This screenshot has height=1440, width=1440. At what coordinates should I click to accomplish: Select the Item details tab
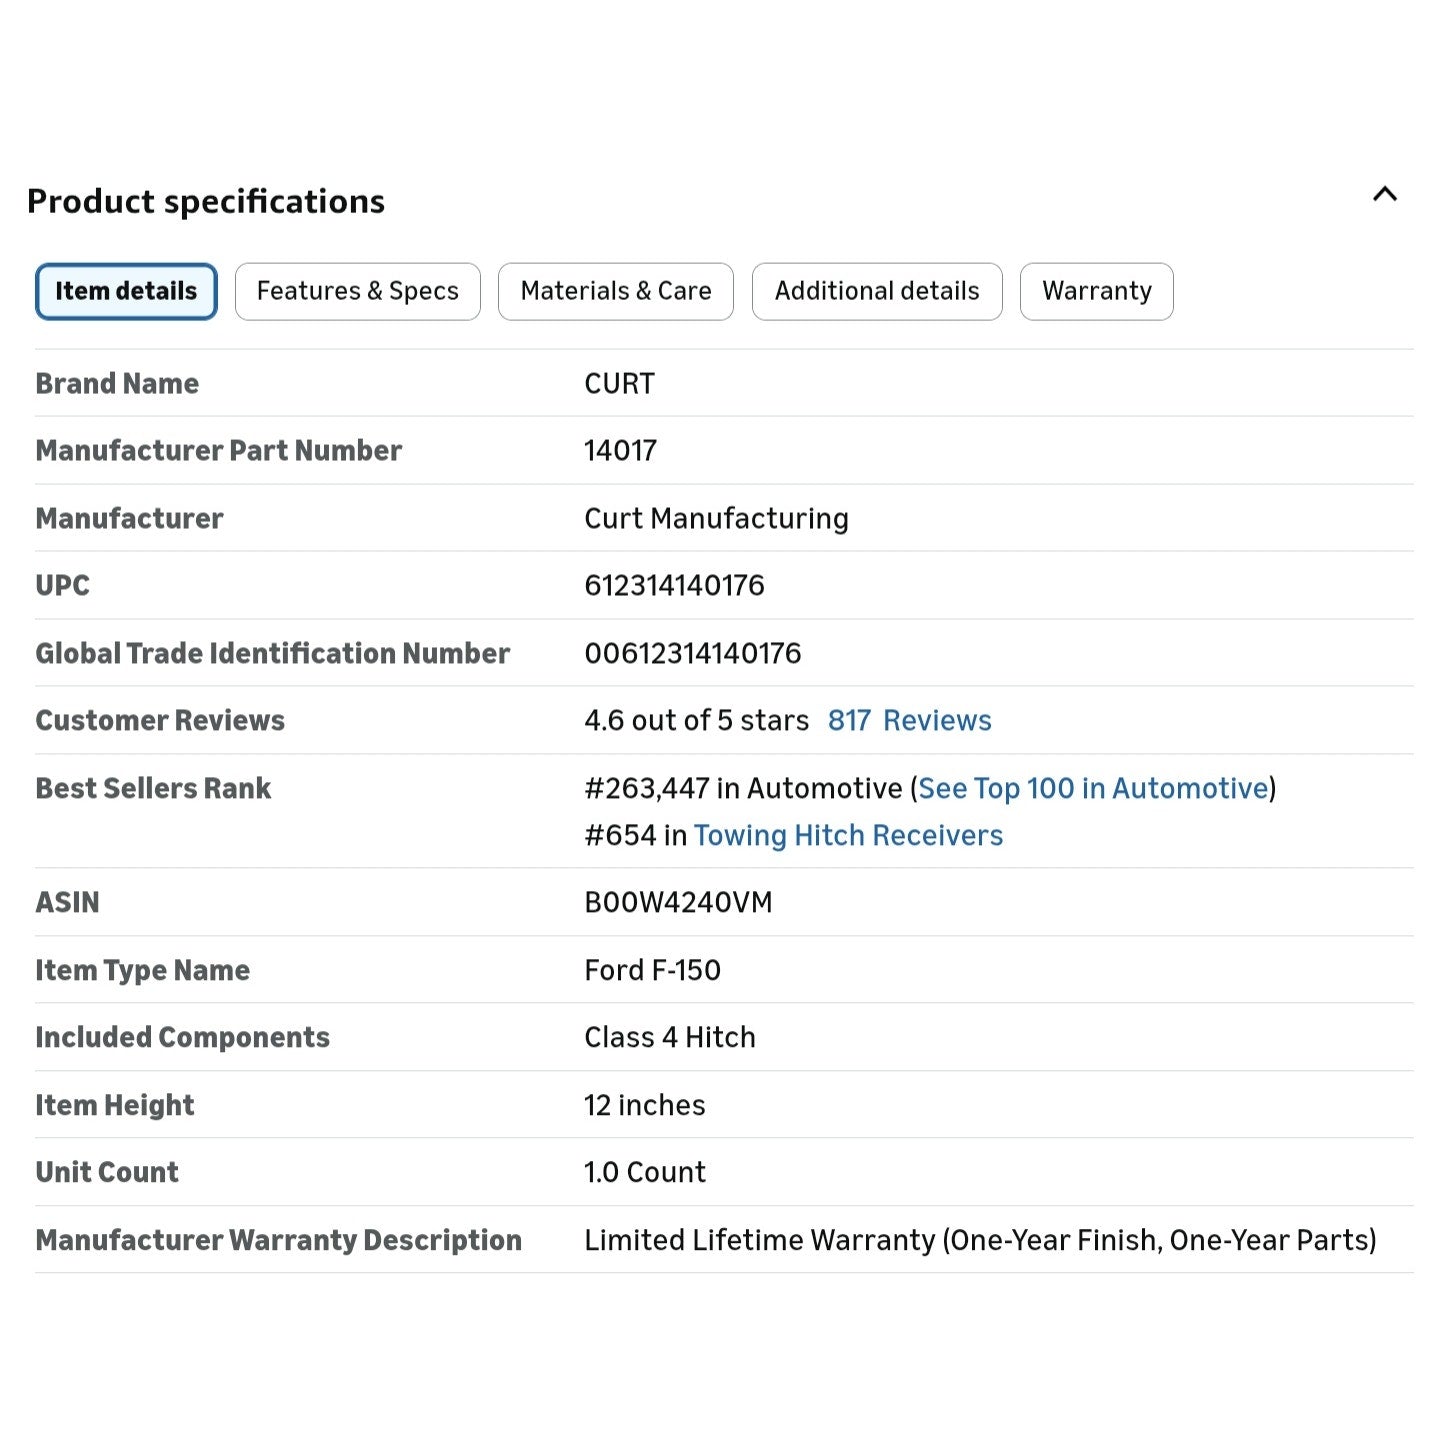(x=126, y=291)
